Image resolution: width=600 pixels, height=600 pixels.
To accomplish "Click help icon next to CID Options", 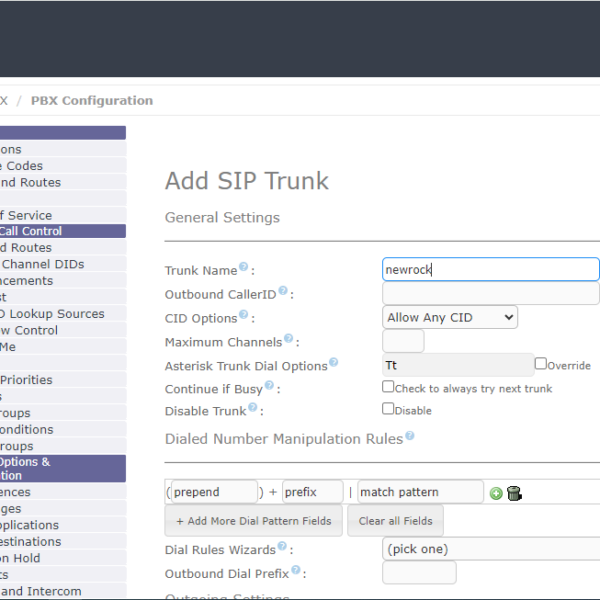I will click(244, 316).
